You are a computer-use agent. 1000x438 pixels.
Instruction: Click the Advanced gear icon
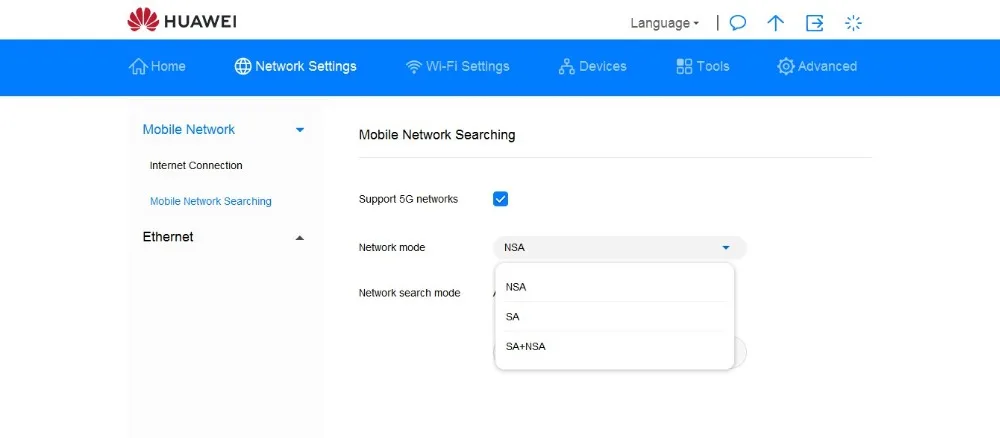pyautogui.click(x=786, y=67)
